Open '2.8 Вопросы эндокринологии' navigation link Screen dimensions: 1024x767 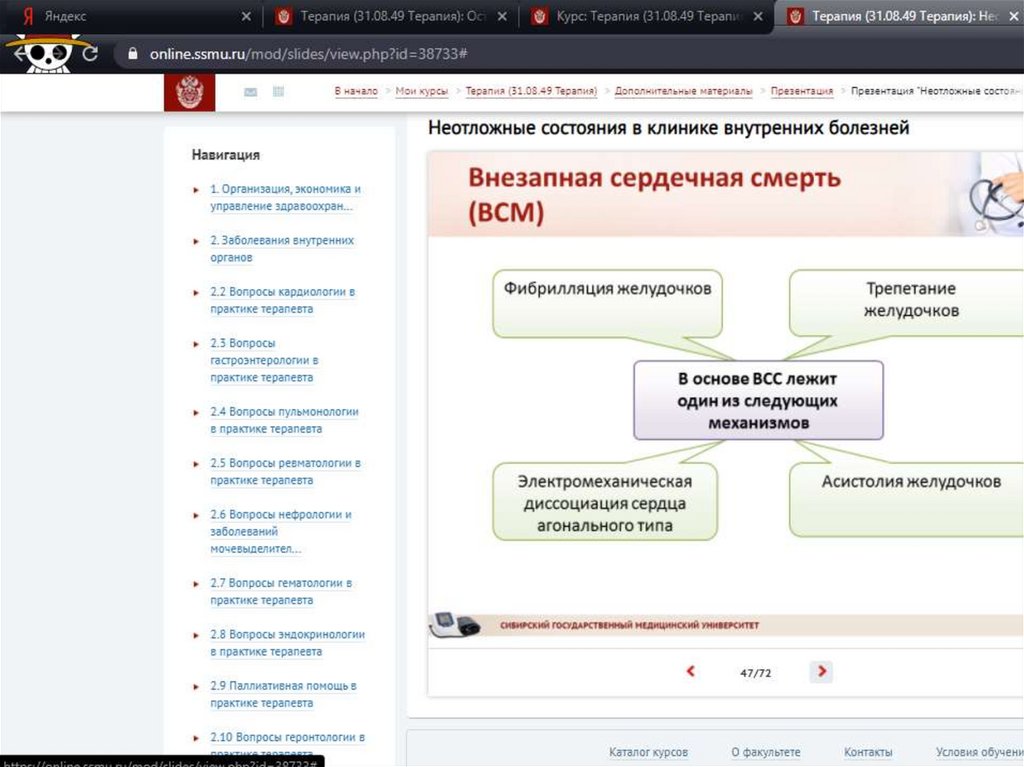tap(287, 643)
